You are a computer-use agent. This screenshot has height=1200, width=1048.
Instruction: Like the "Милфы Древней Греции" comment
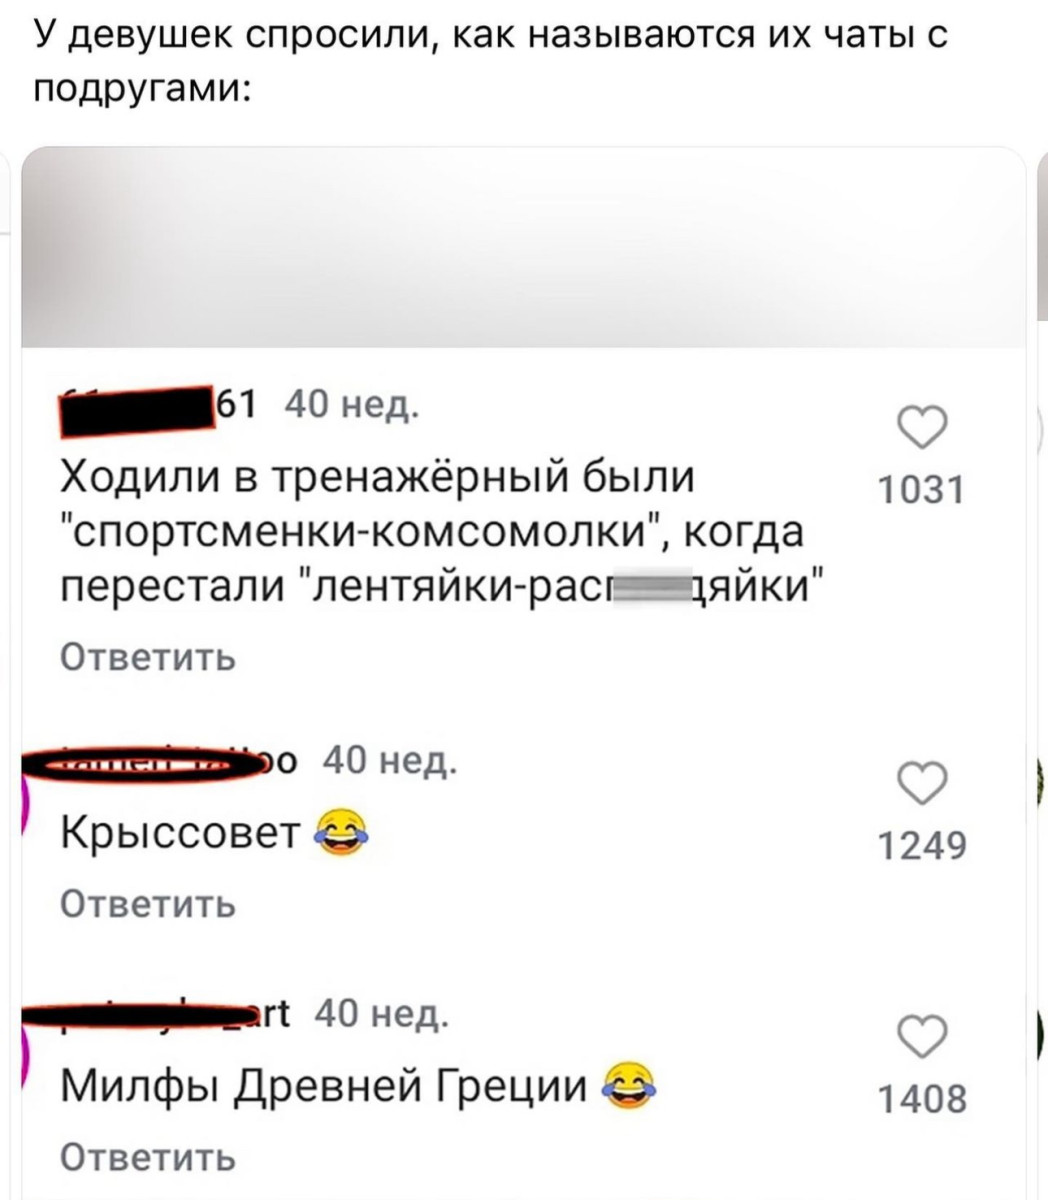(x=919, y=1037)
